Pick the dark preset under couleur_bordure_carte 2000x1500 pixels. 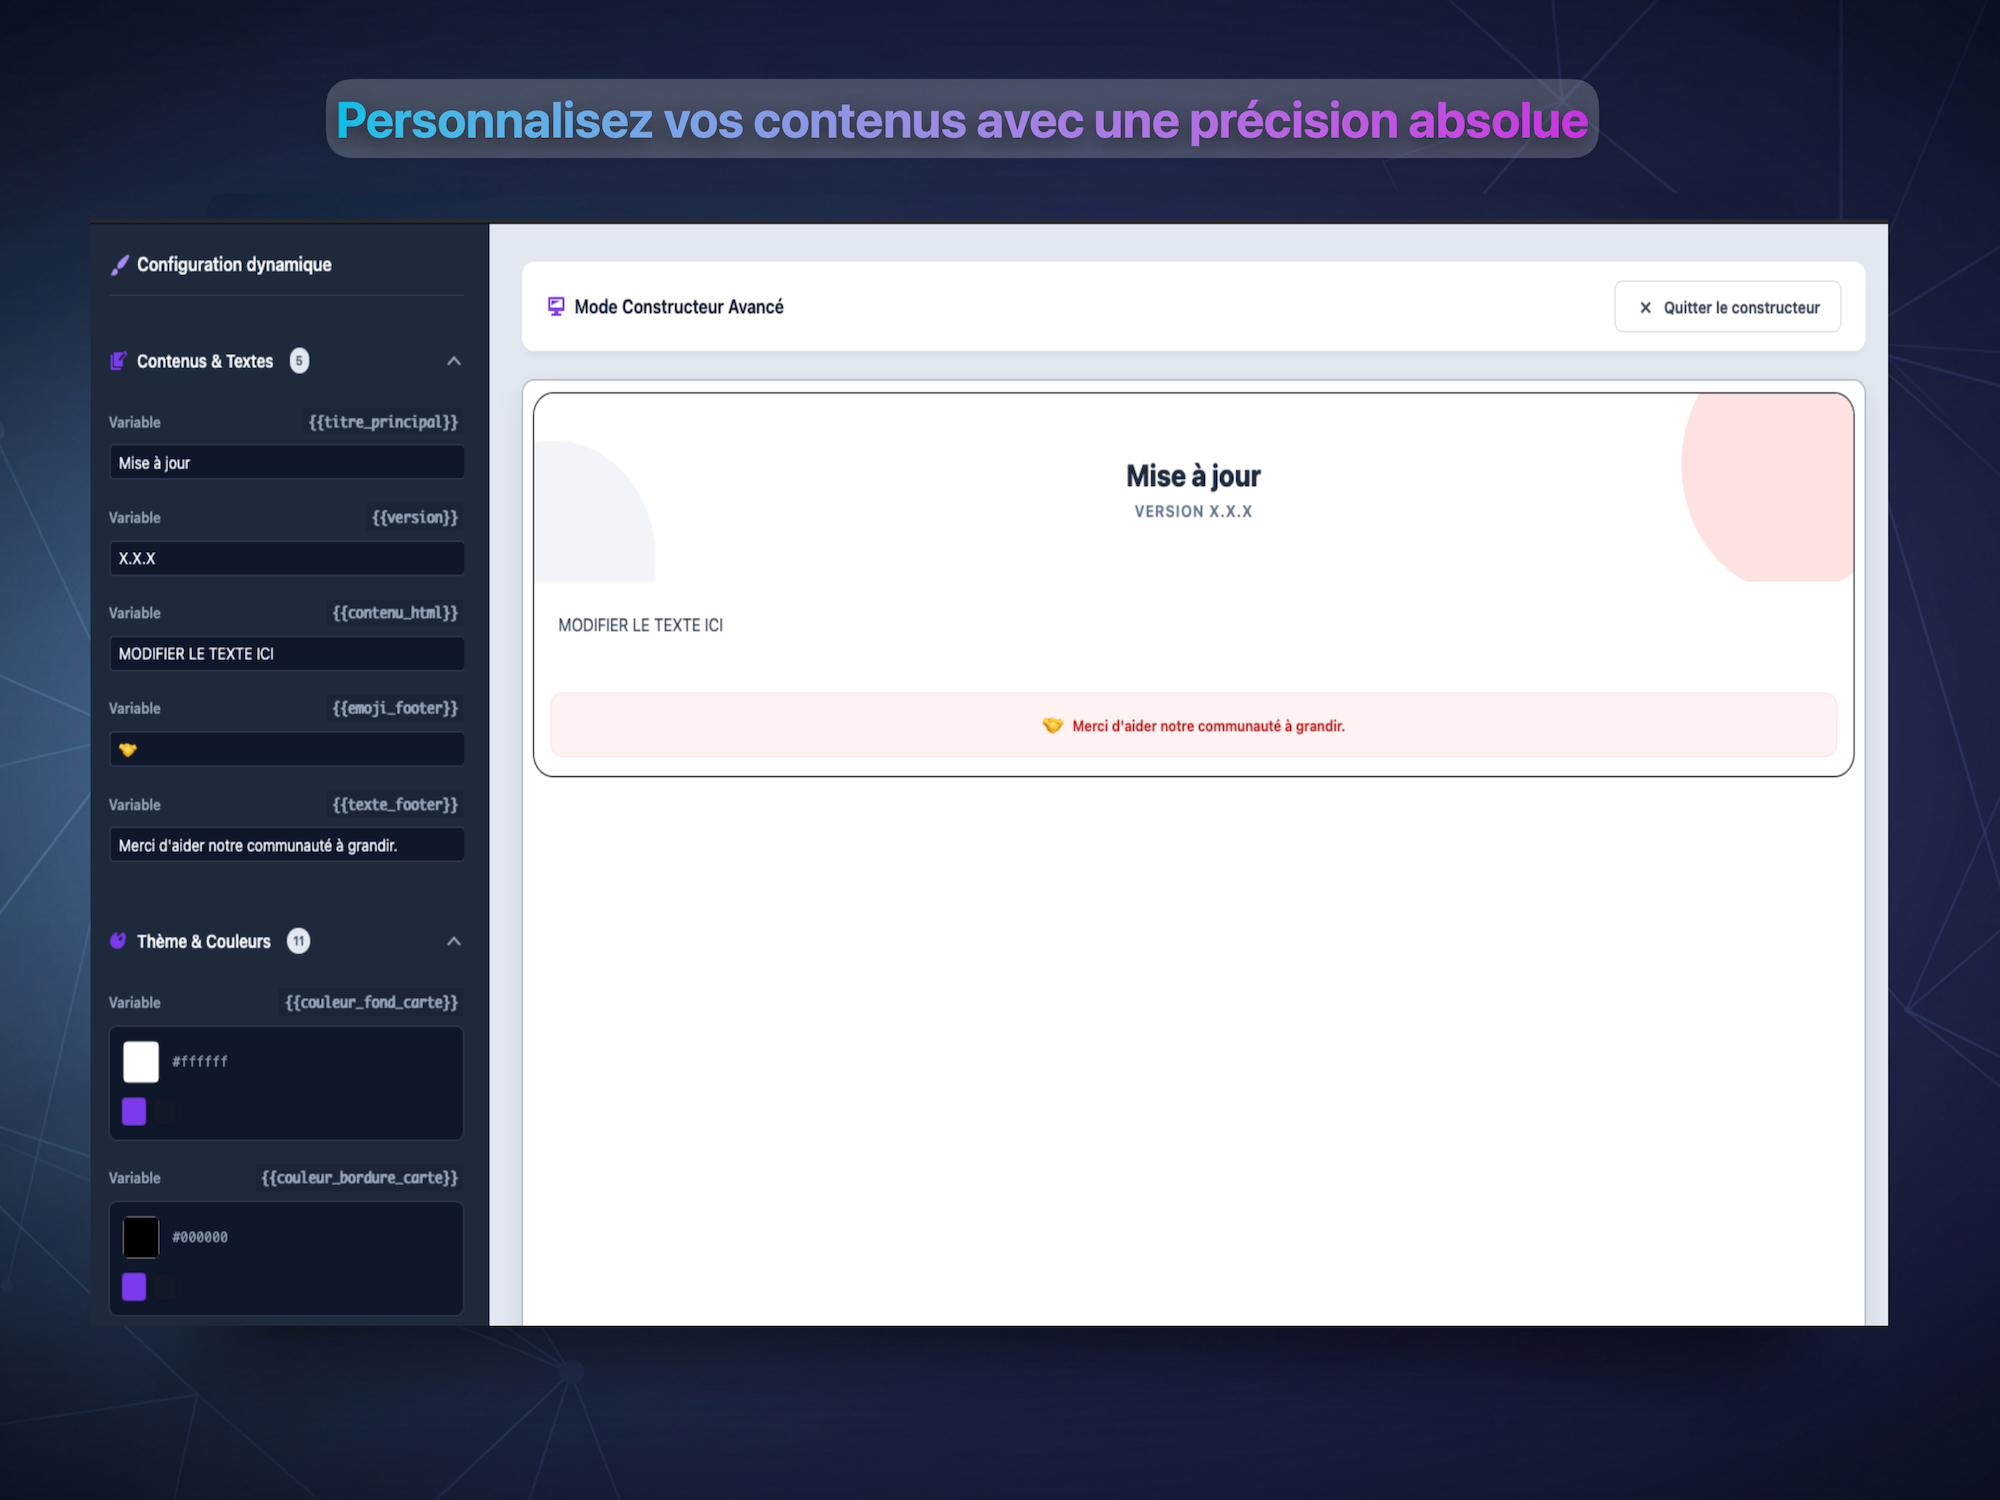pyautogui.click(x=165, y=1287)
